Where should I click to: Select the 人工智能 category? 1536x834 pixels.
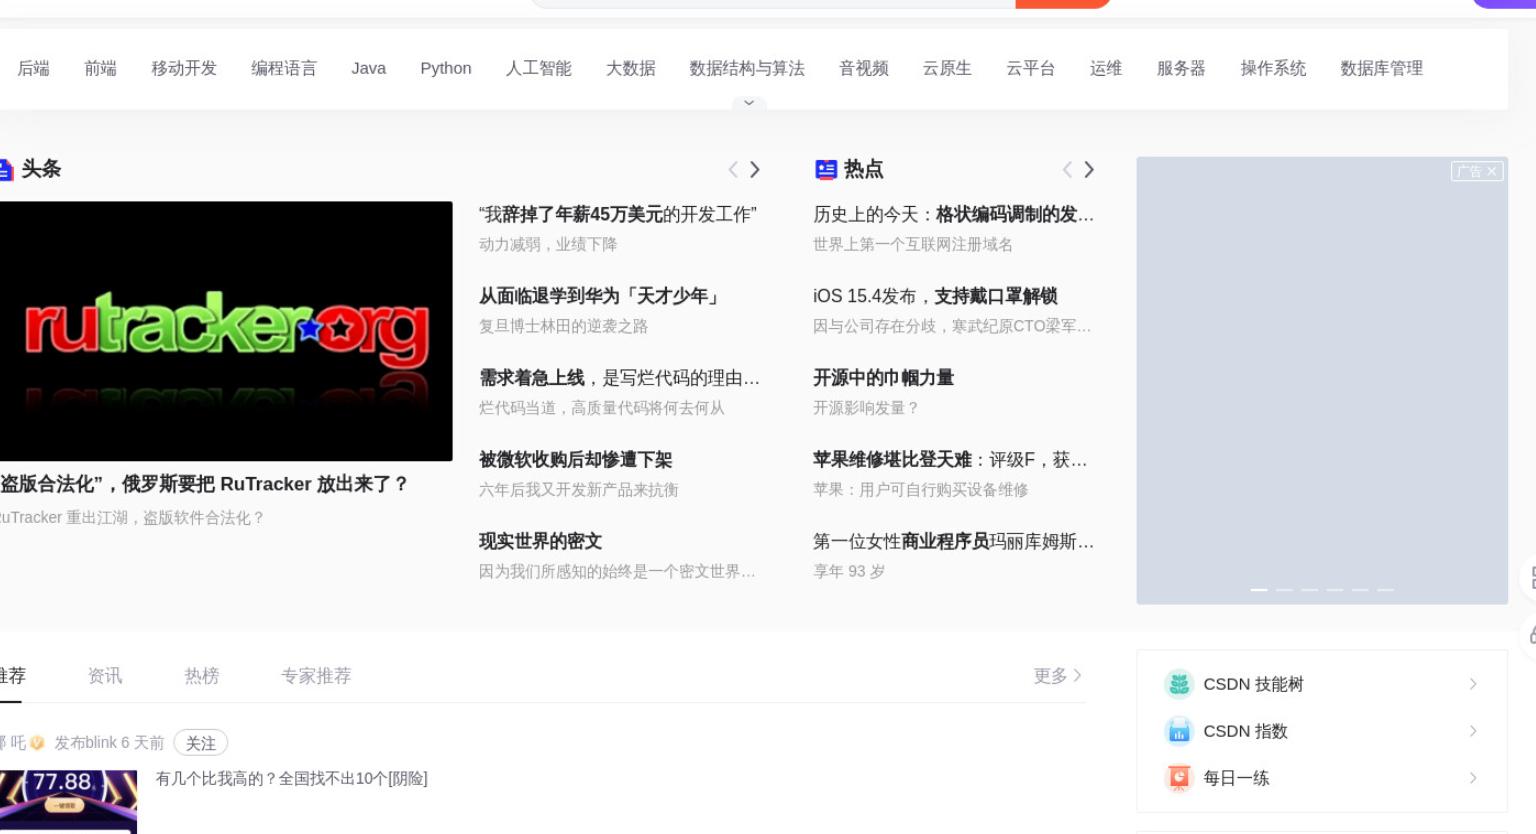tap(539, 68)
